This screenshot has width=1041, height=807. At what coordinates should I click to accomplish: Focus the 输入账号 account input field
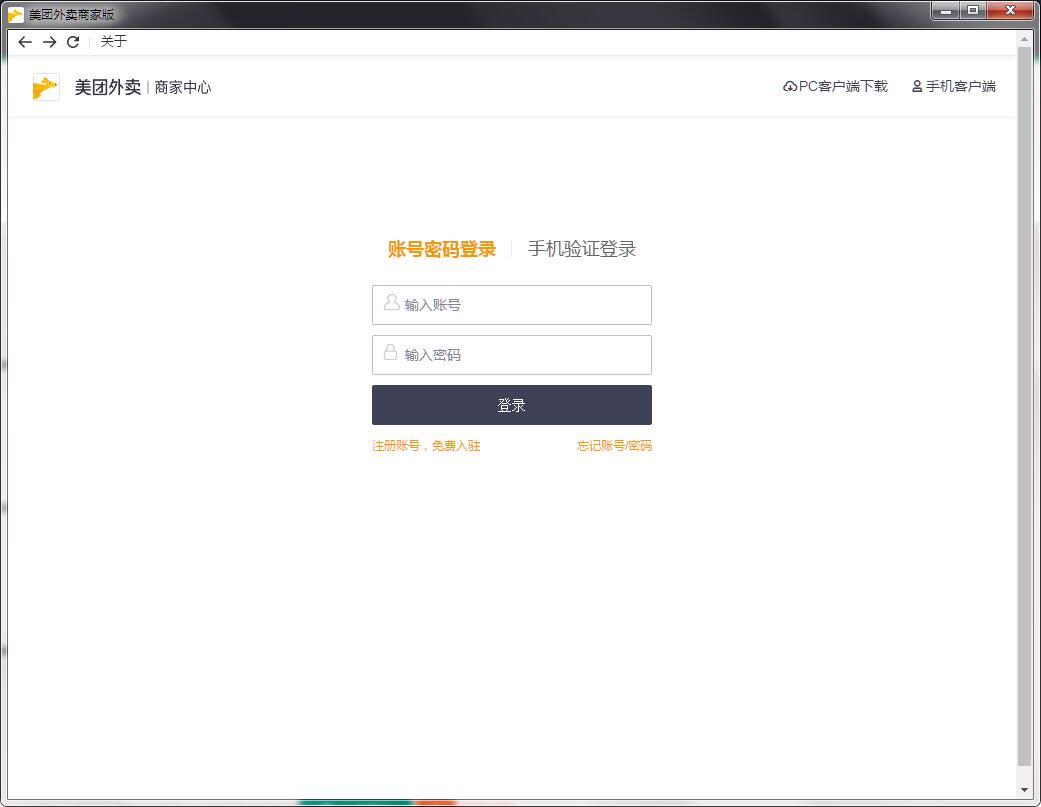pyautogui.click(x=511, y=304)
